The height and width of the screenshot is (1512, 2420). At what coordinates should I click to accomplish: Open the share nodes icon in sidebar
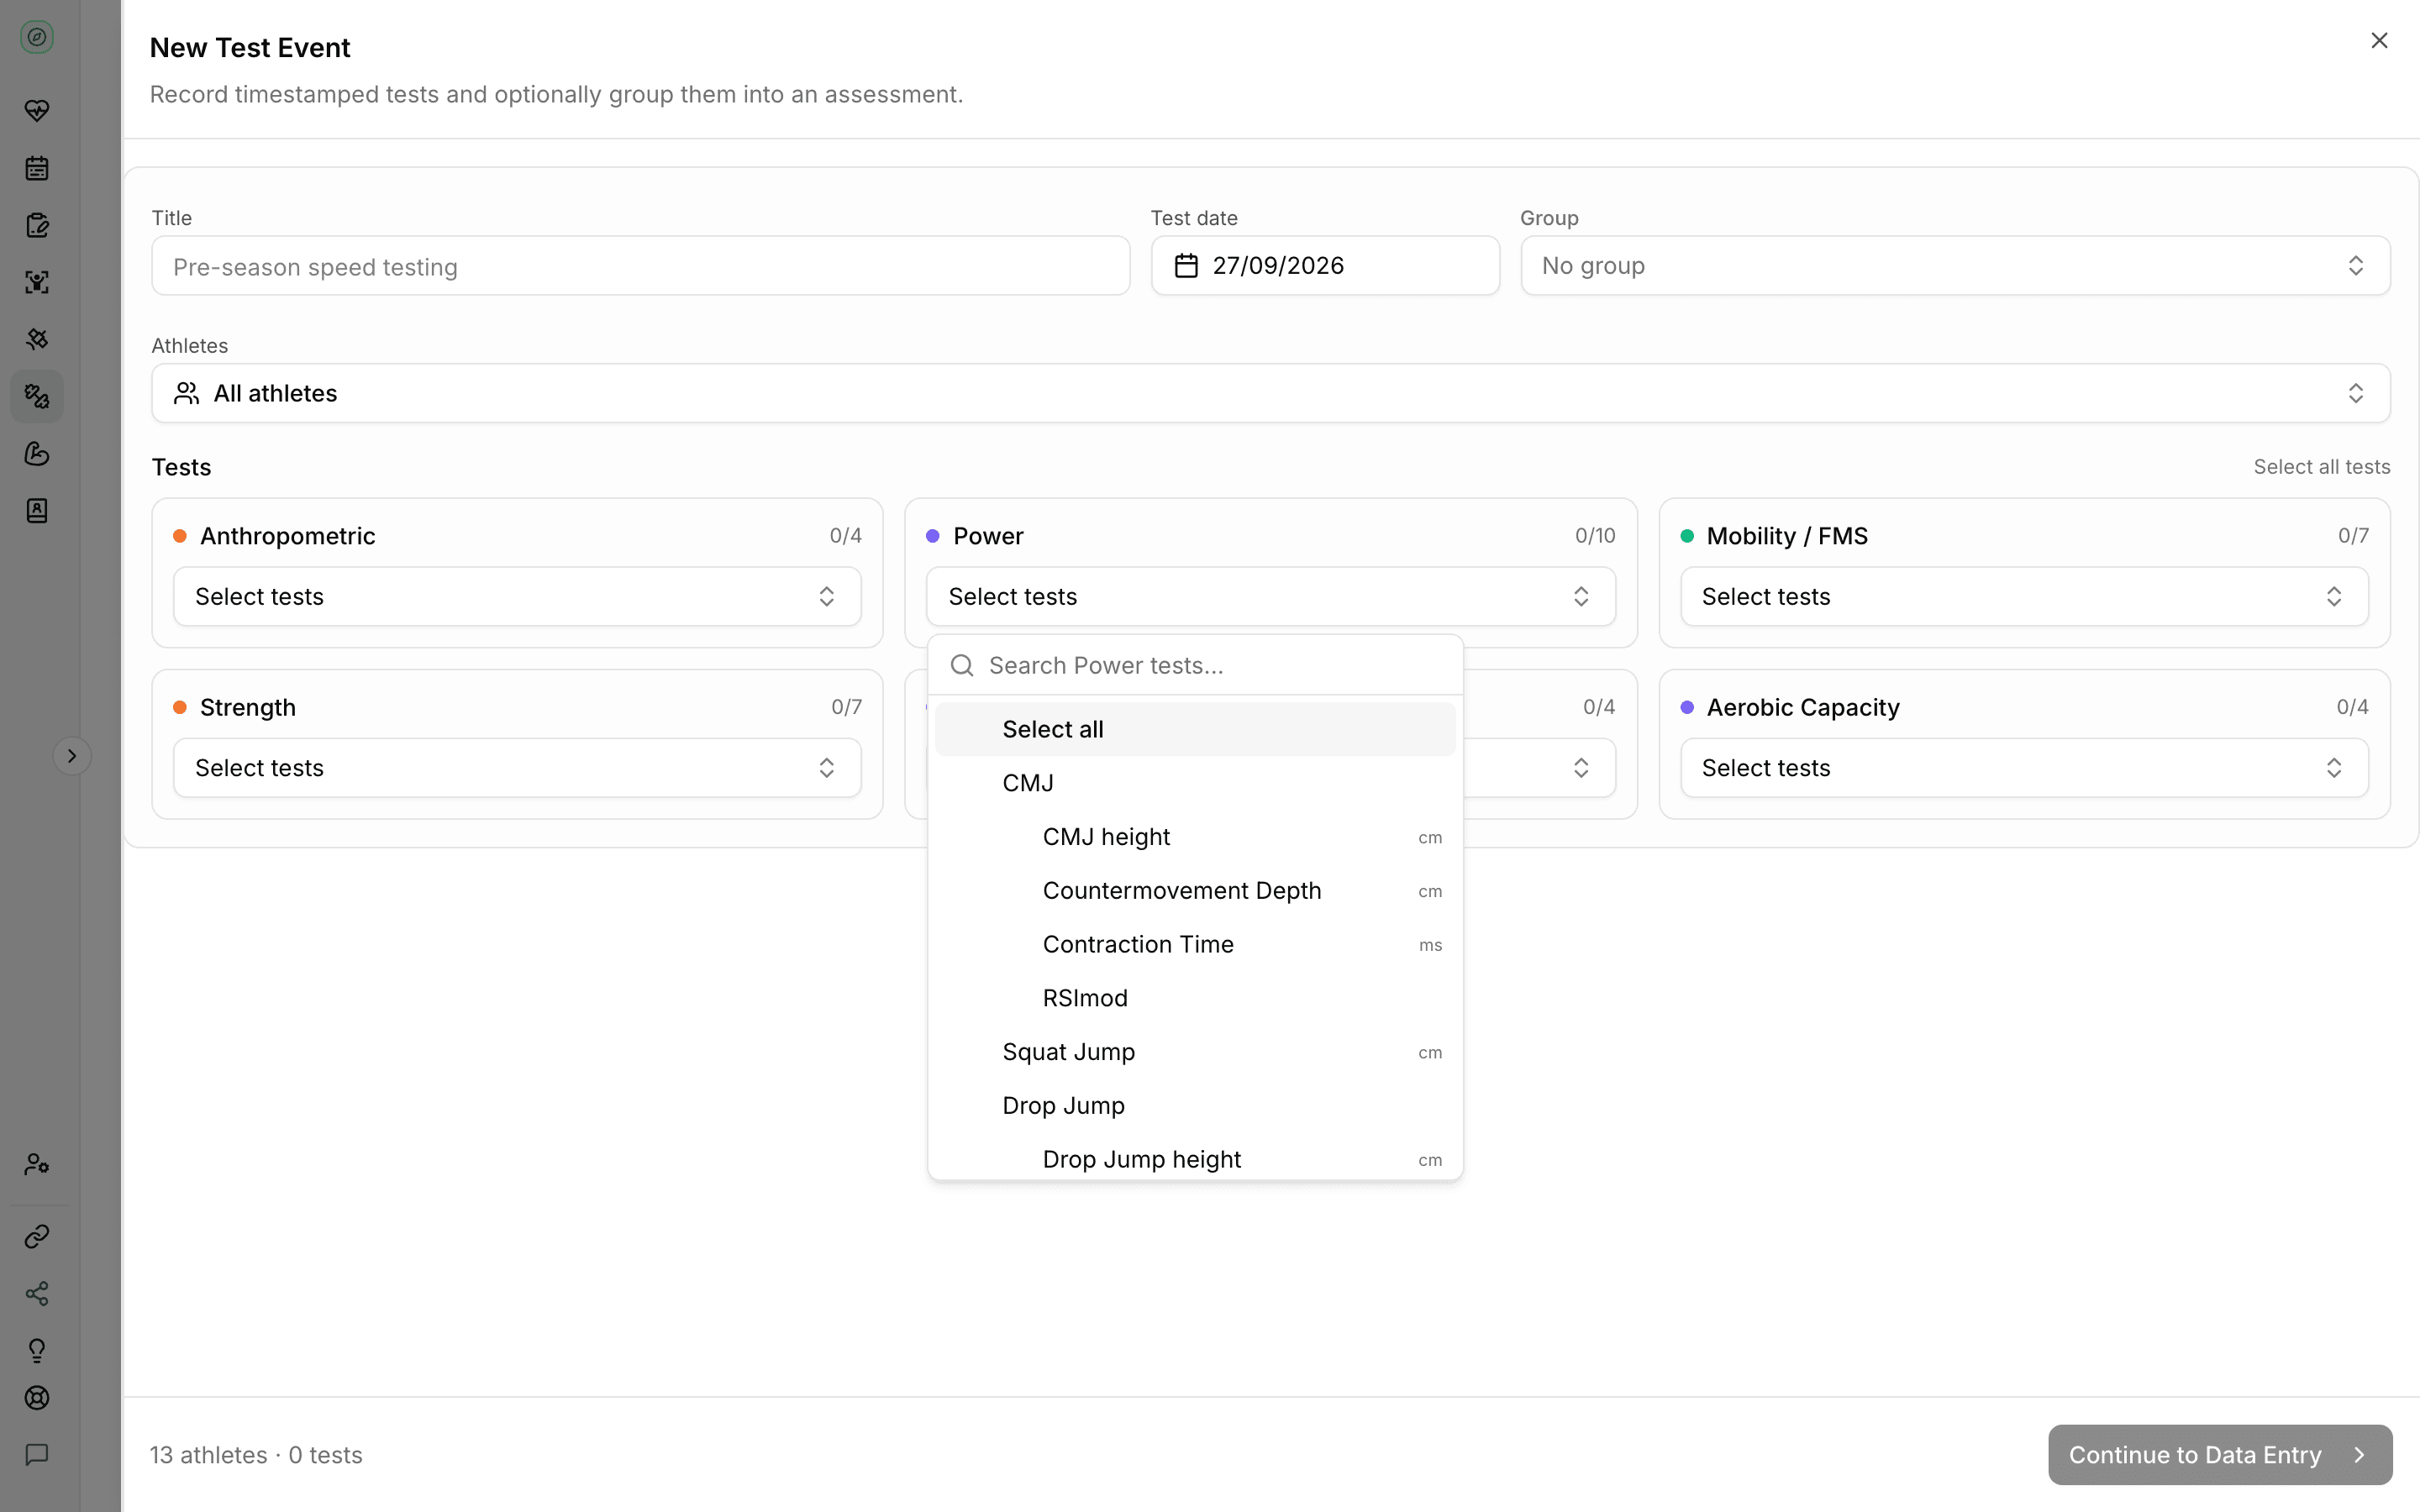pos(37,1294)
